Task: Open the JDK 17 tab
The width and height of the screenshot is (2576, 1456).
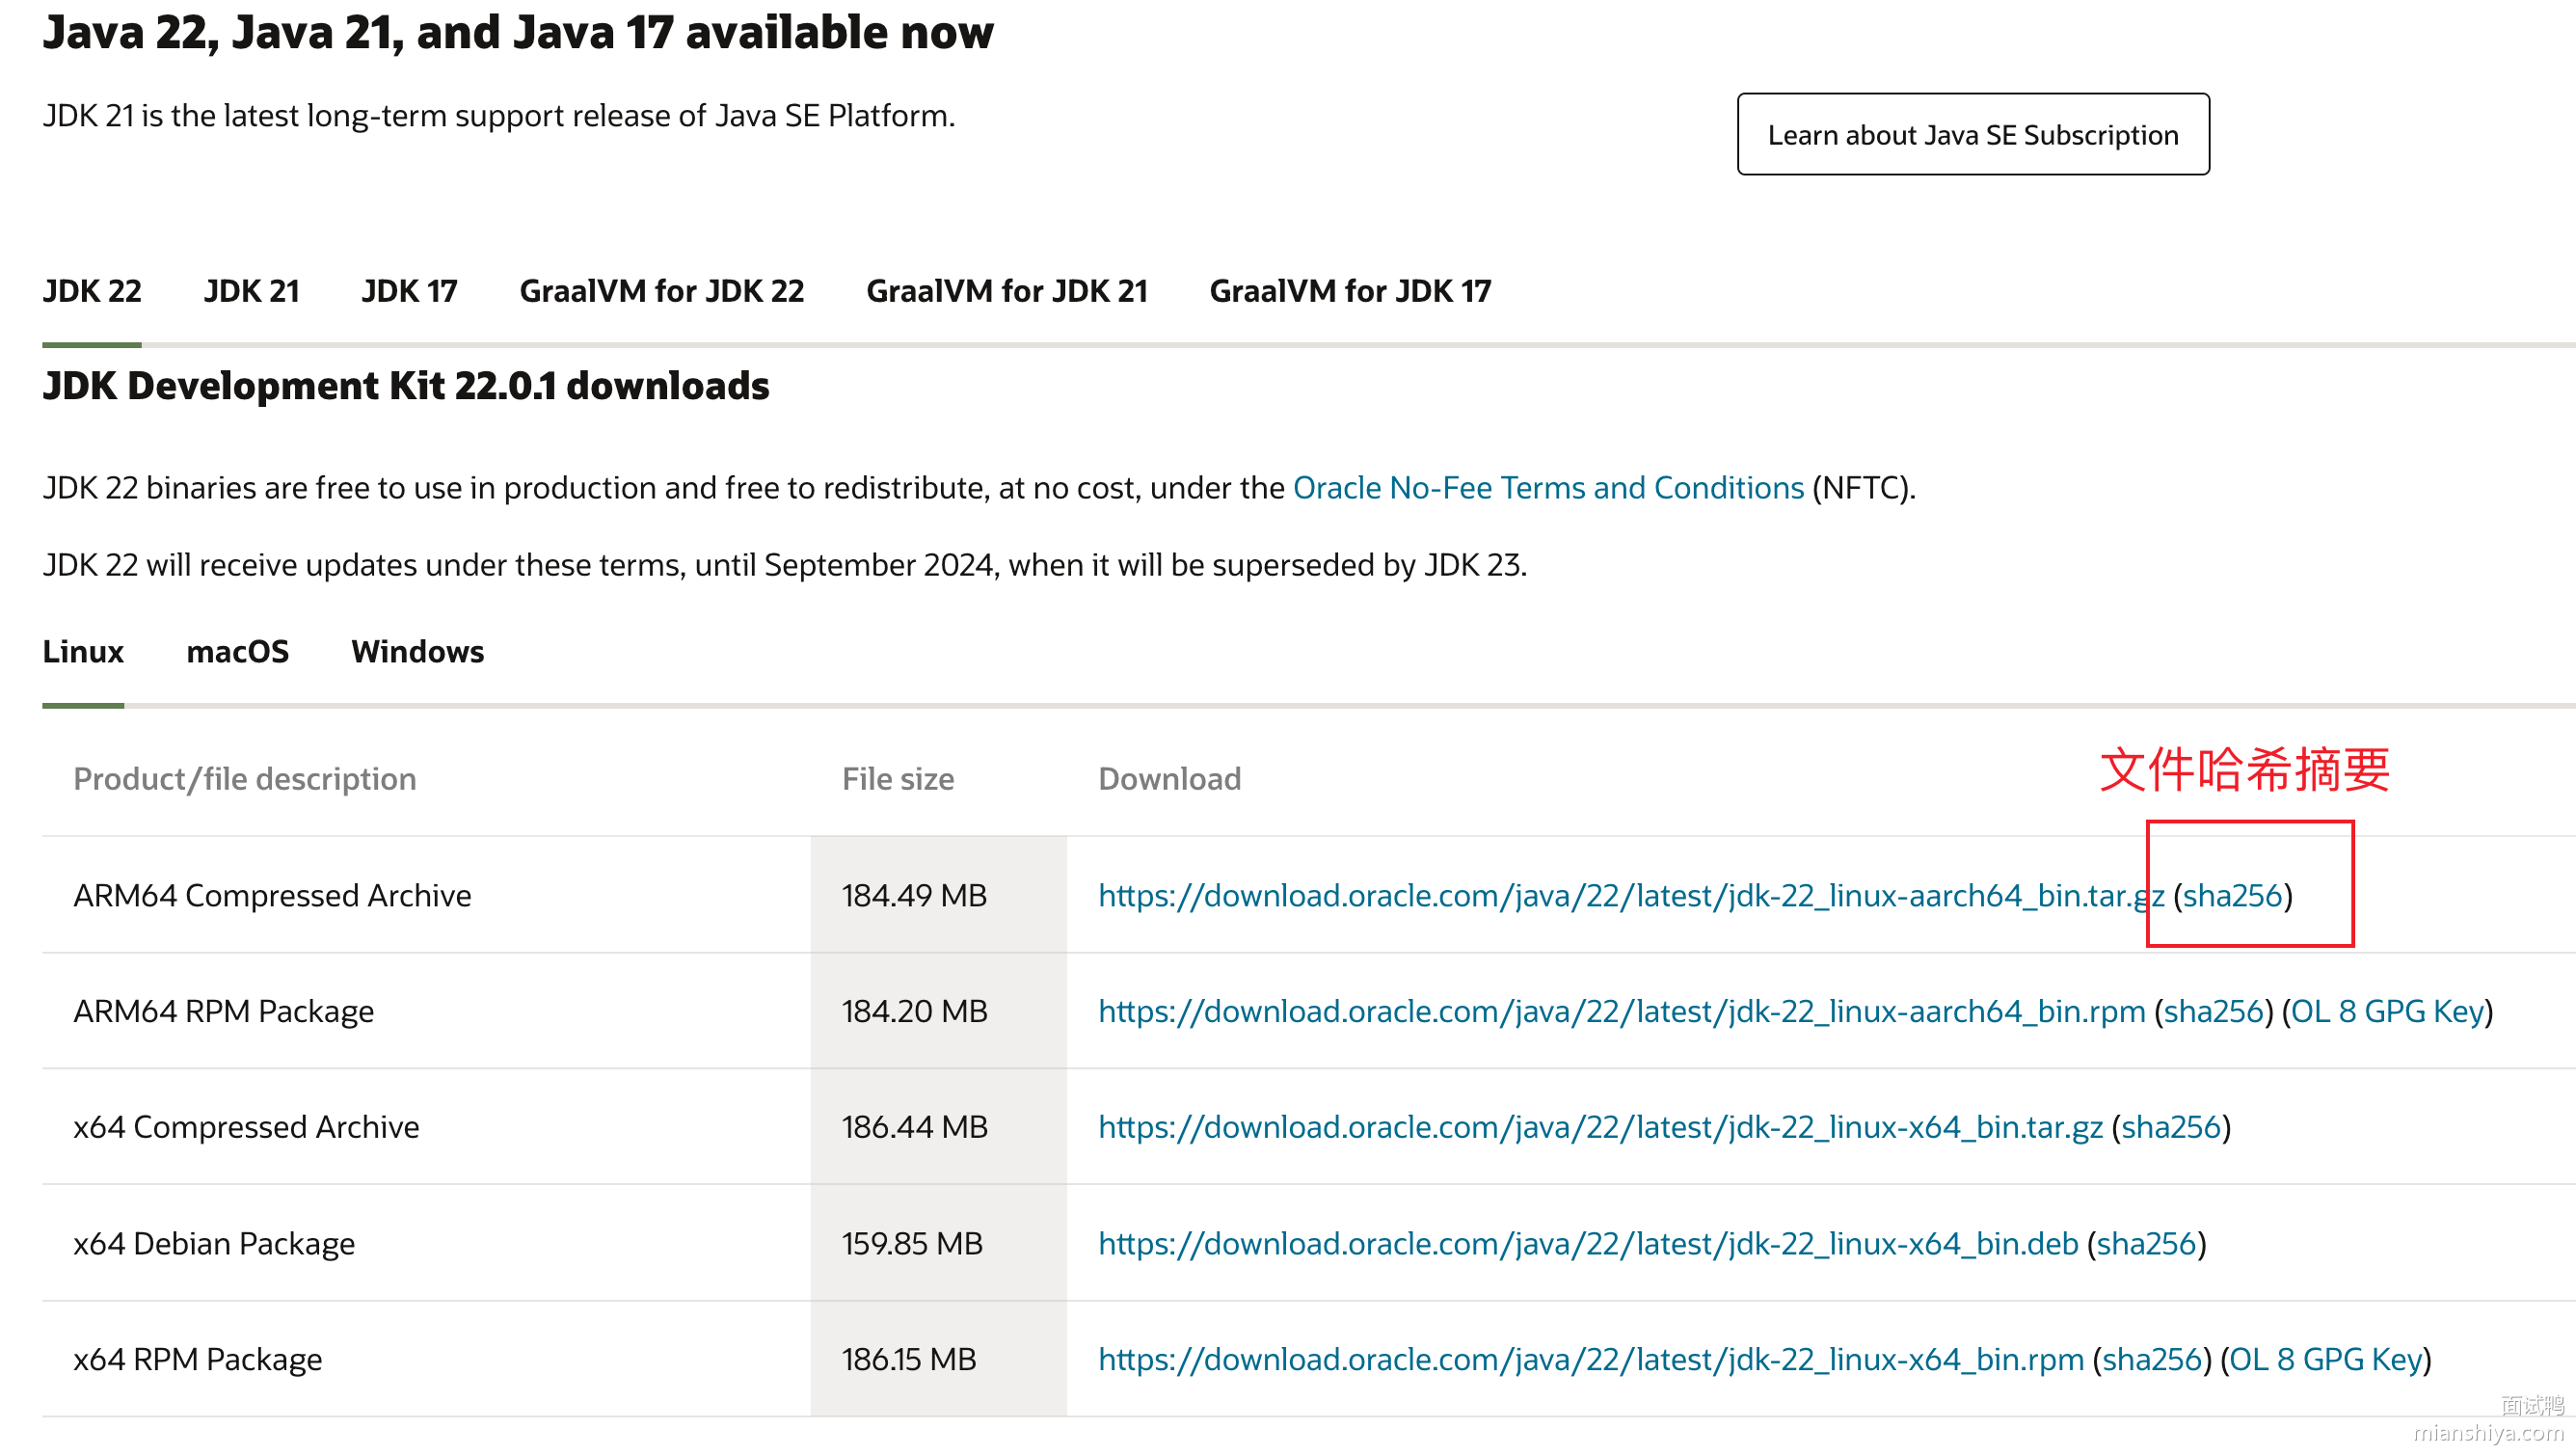Action: [x=409, y=291]
